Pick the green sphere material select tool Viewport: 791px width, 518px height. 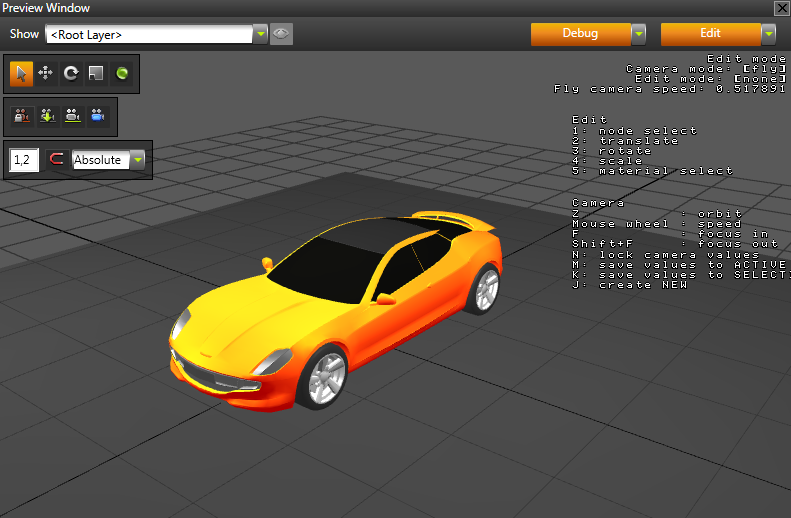(x=122, y=73)
